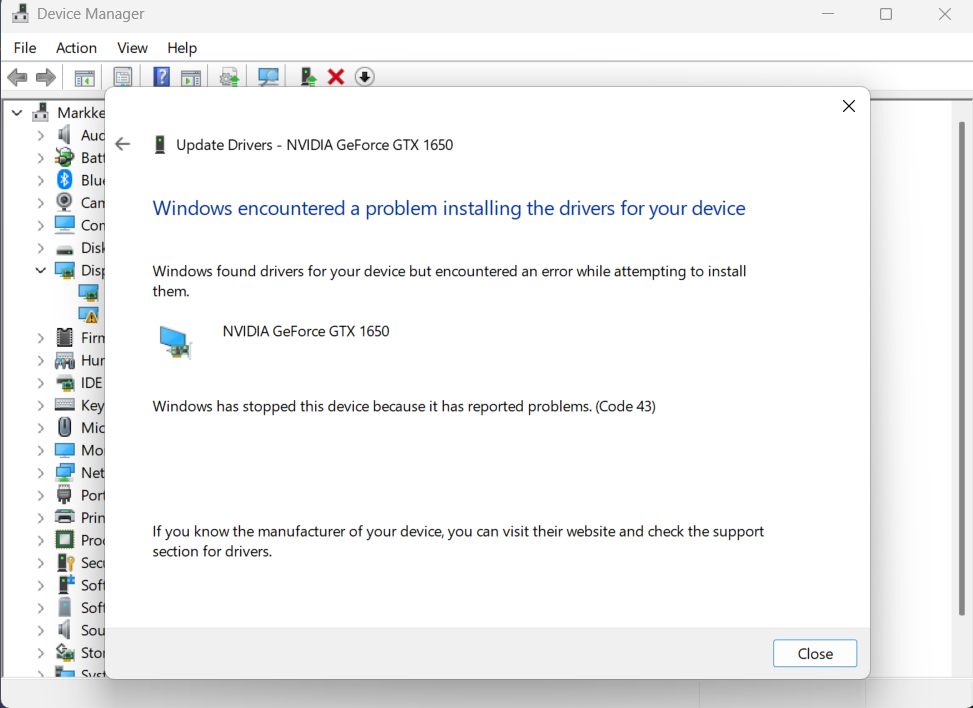
Task: Click the toolbar Forward arrow
Action: [x=46, y=78]
